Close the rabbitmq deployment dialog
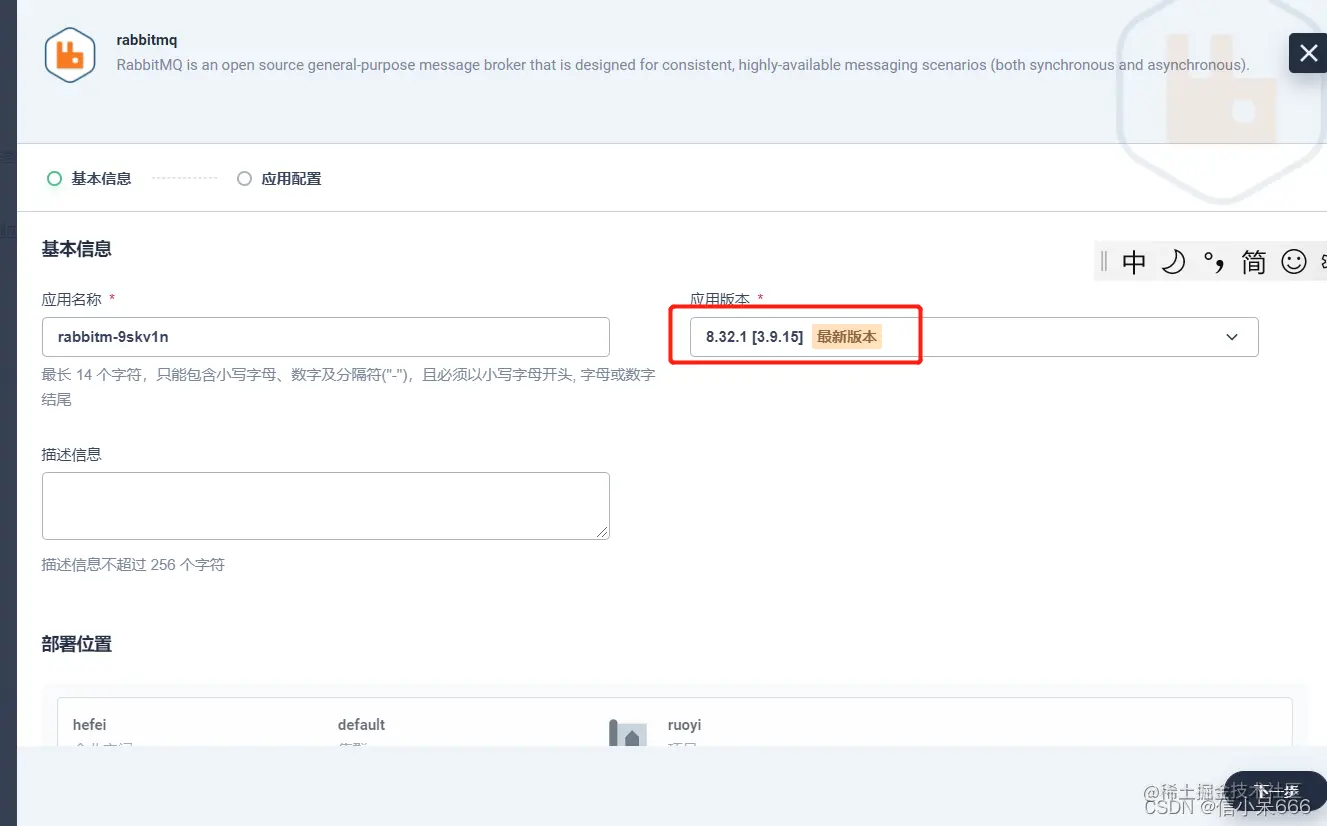This screenshot has width=1327, height=826. [1307, 54]
